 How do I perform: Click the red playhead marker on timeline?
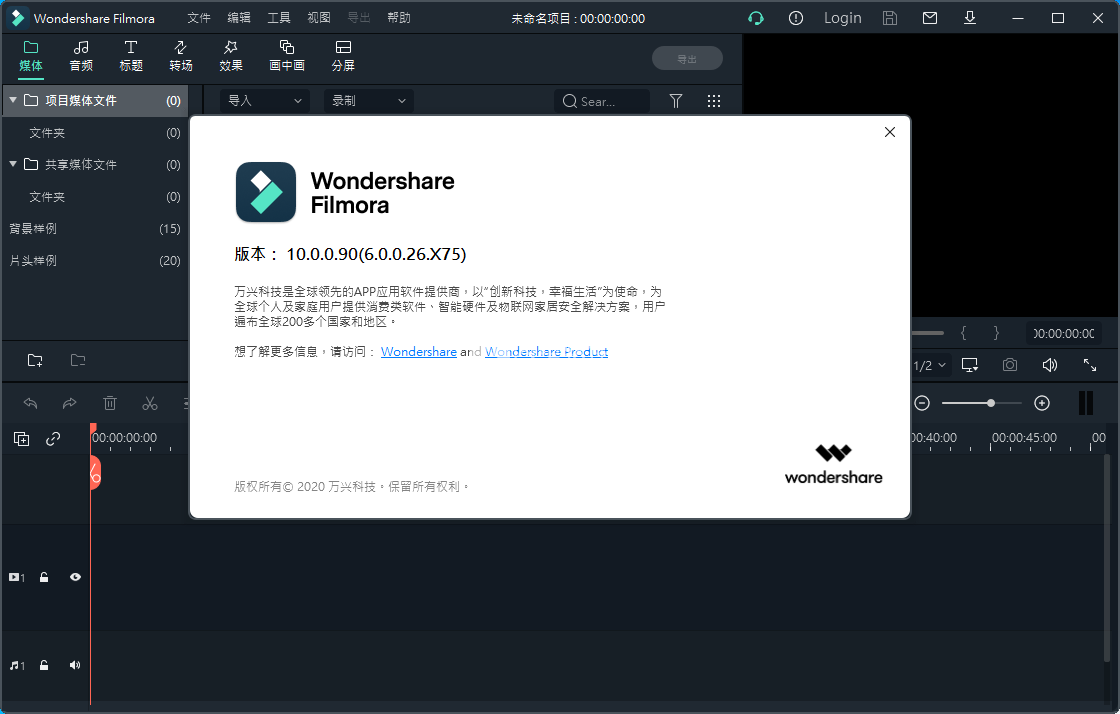[94, 471]
